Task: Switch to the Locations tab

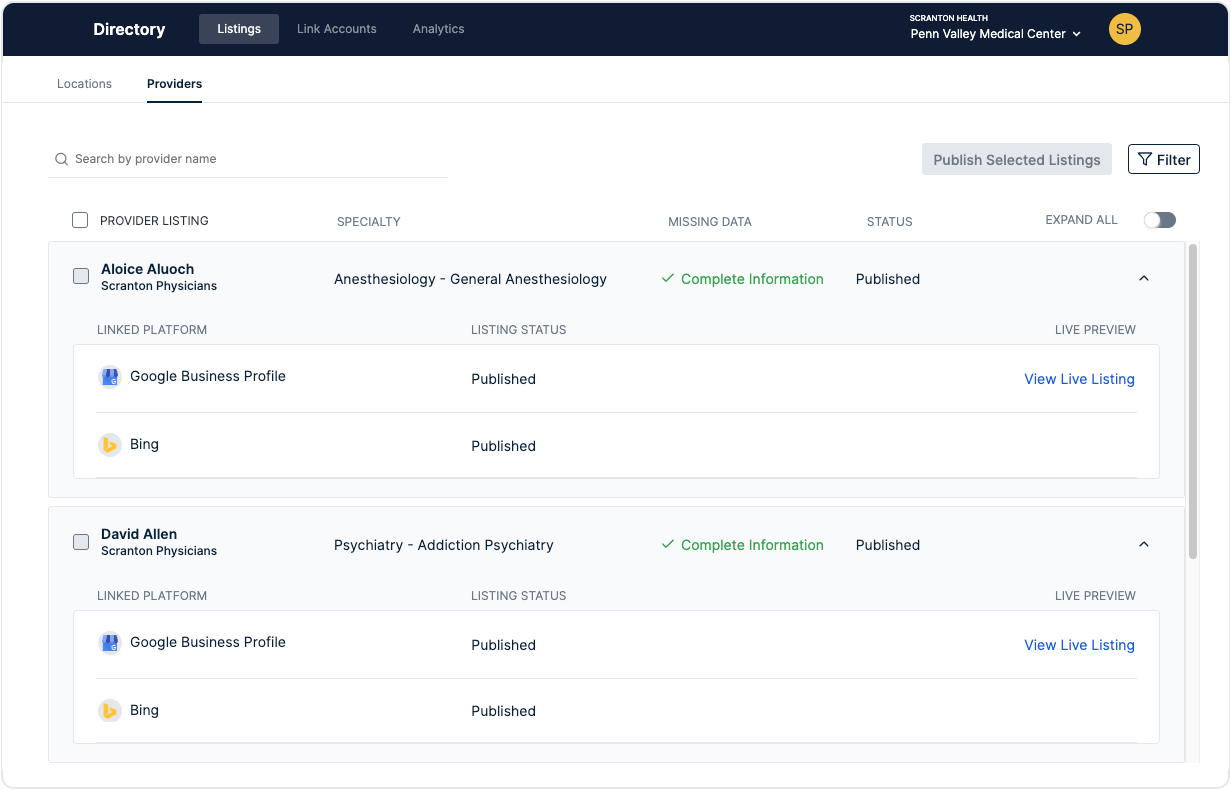Action: [x=84, y=84]
